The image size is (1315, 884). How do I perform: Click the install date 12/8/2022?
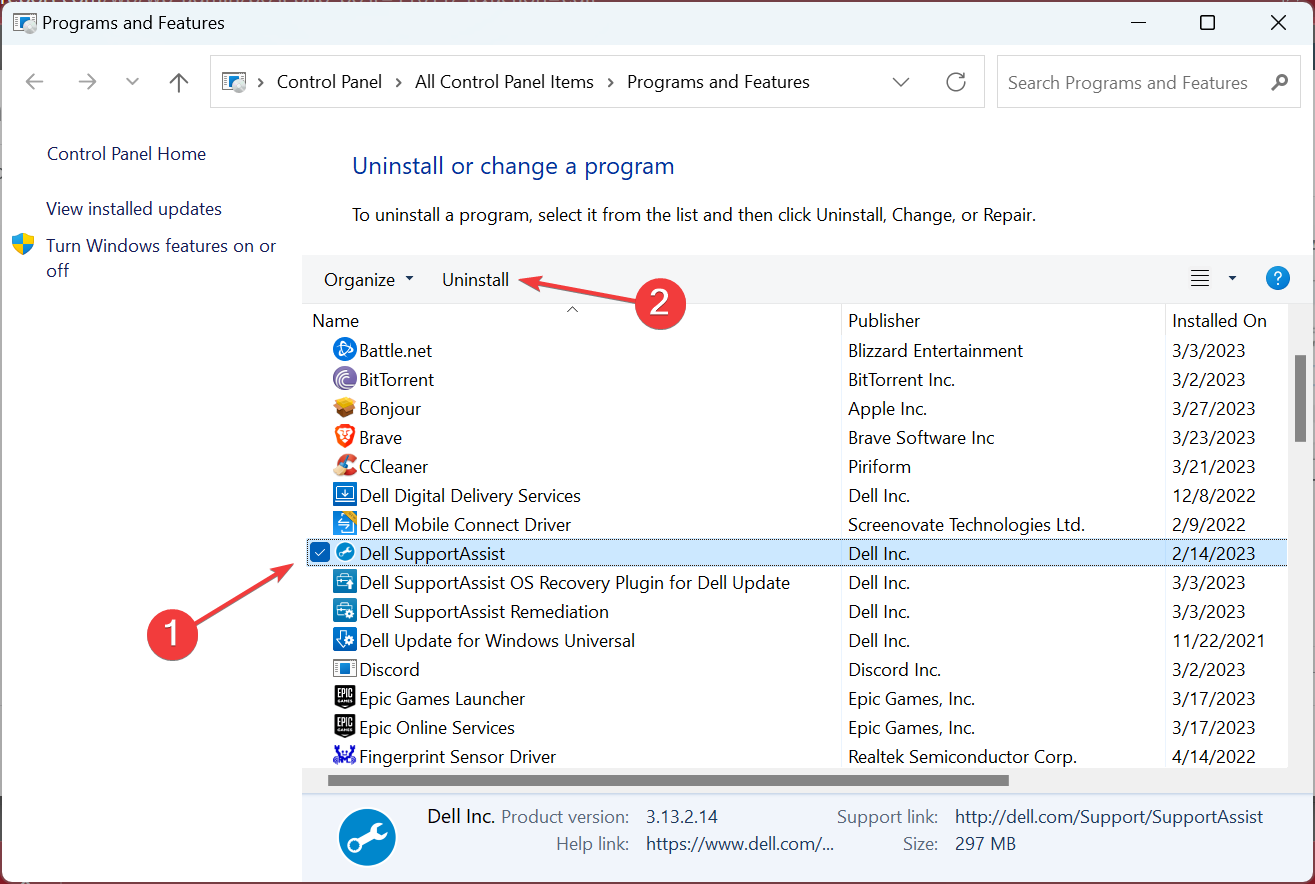[x=1214, y=496]
